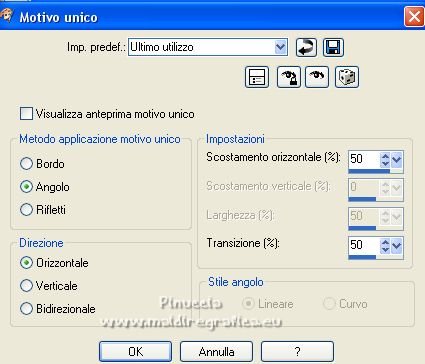
Task: Click the reset to default arrow icon
Action: (306, 47)
